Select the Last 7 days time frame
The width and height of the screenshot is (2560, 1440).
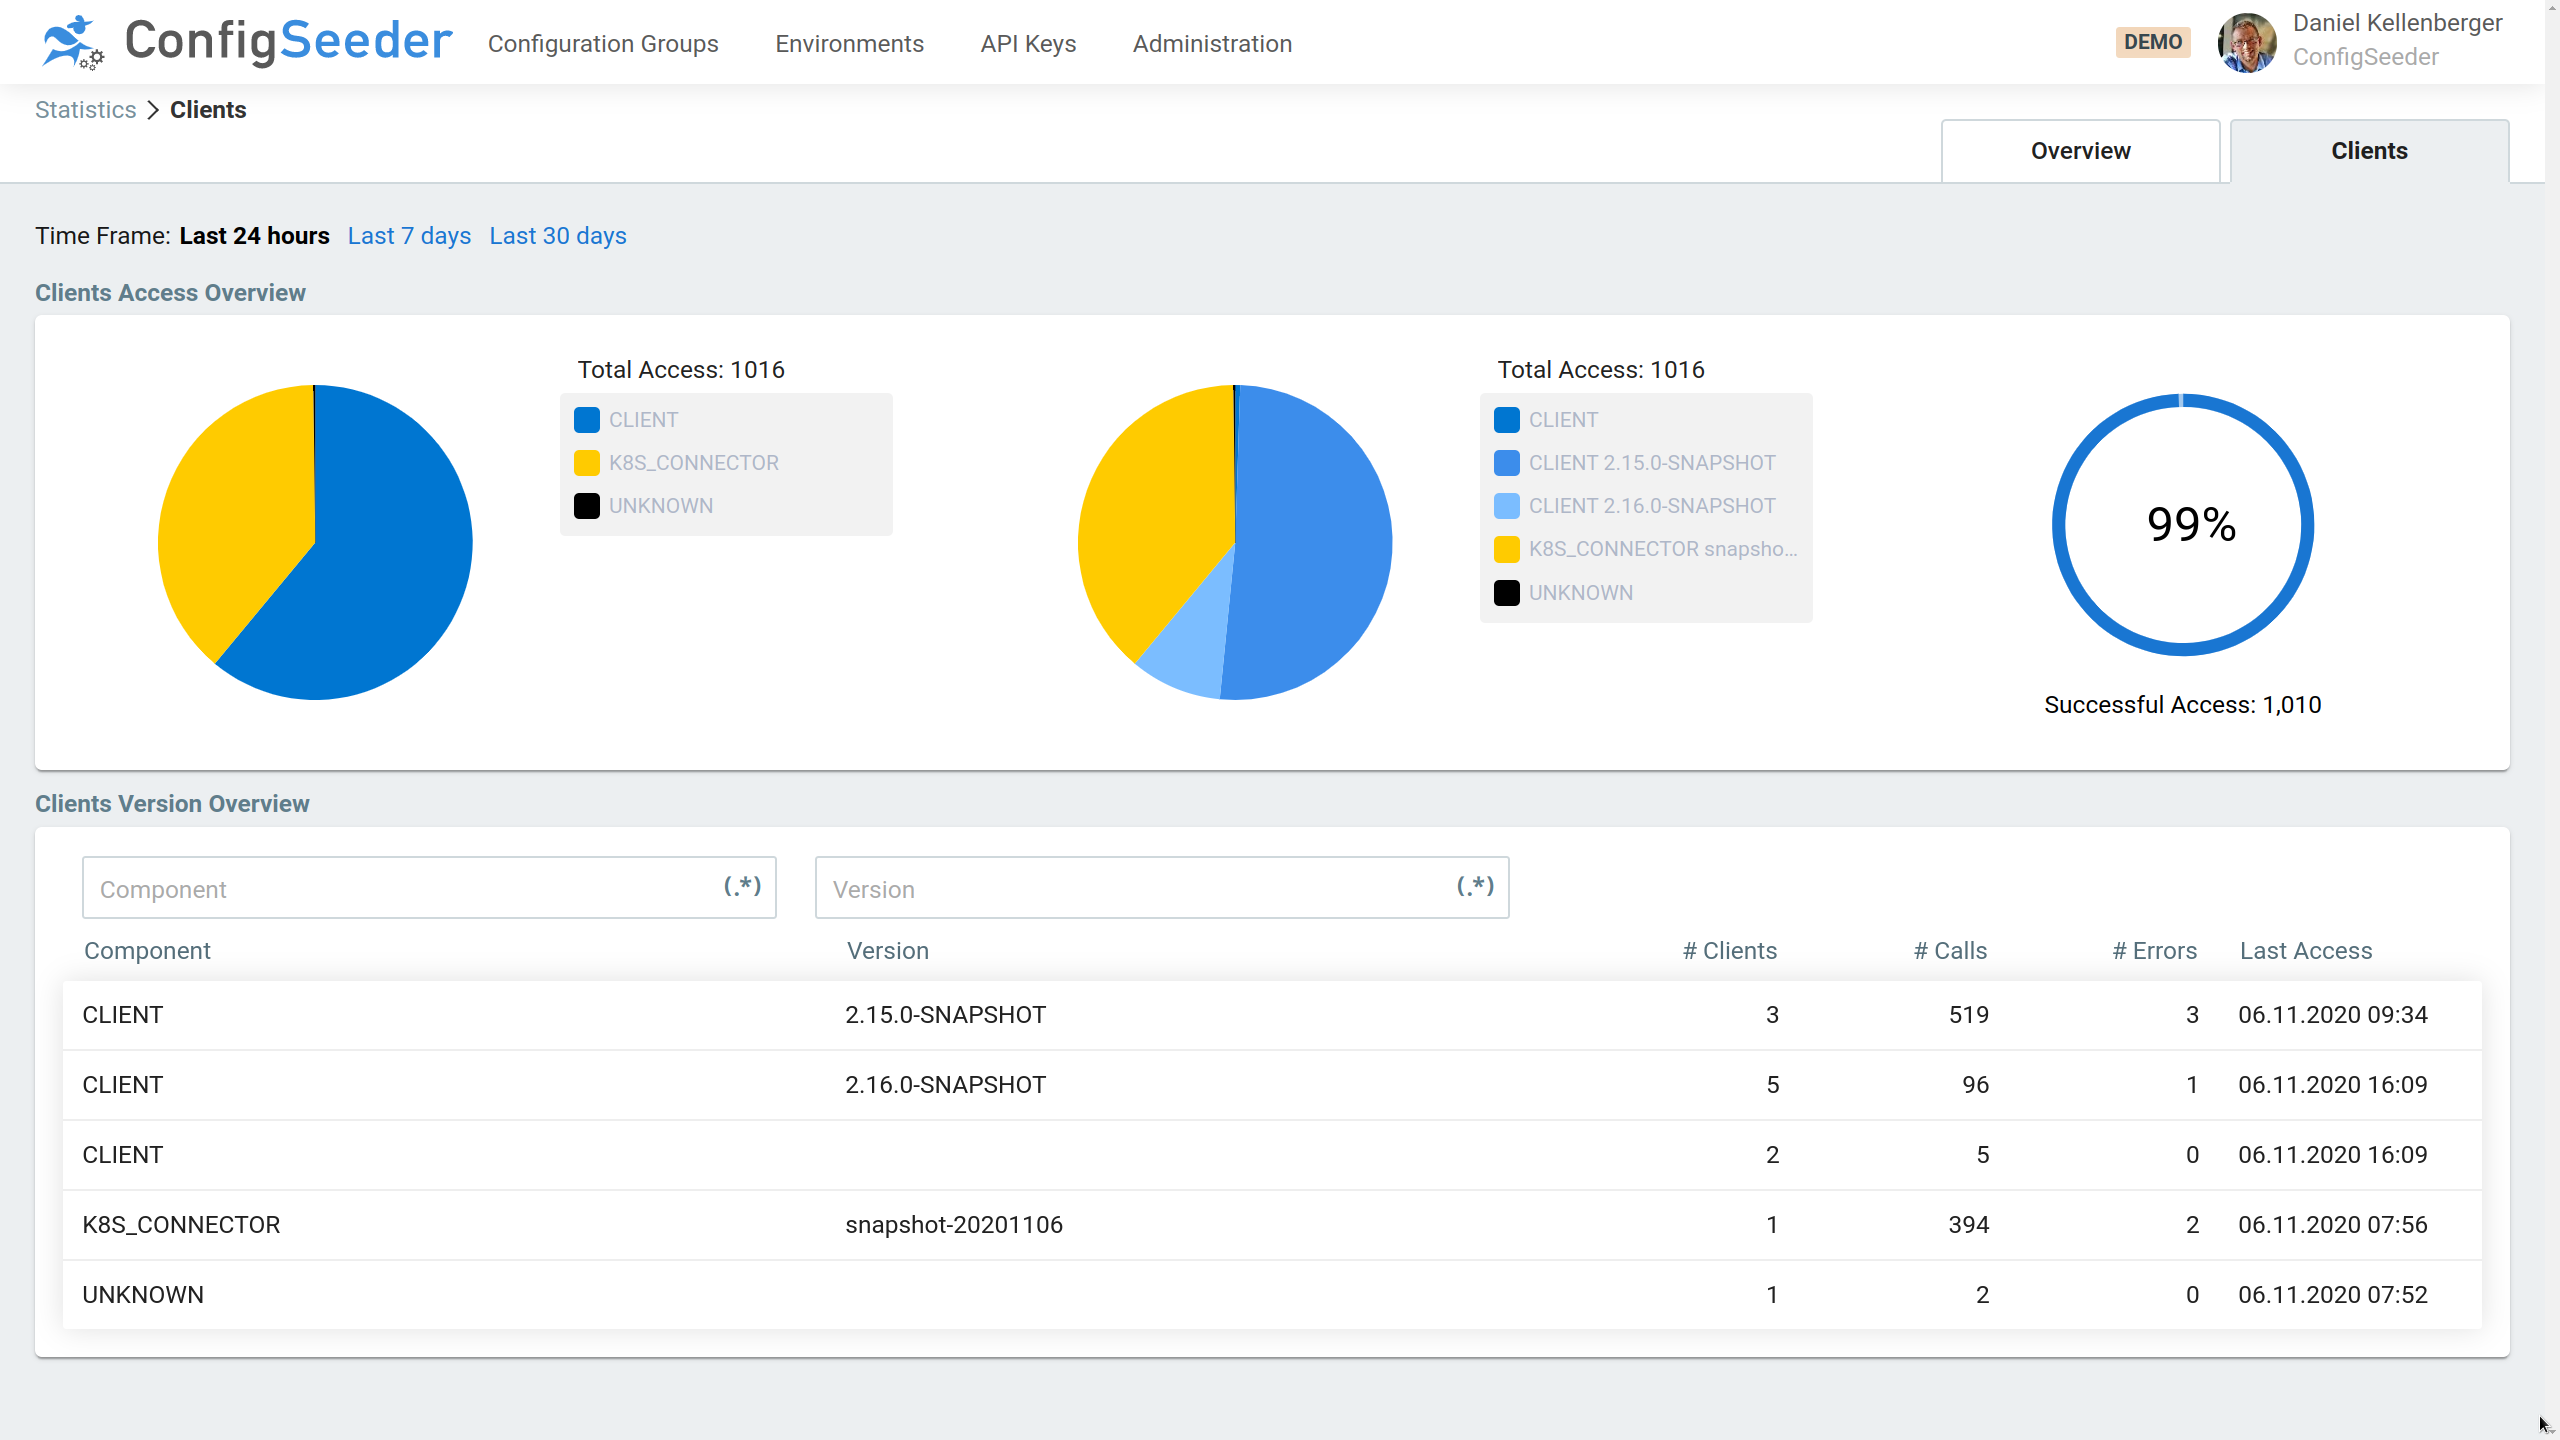(408, 236)
